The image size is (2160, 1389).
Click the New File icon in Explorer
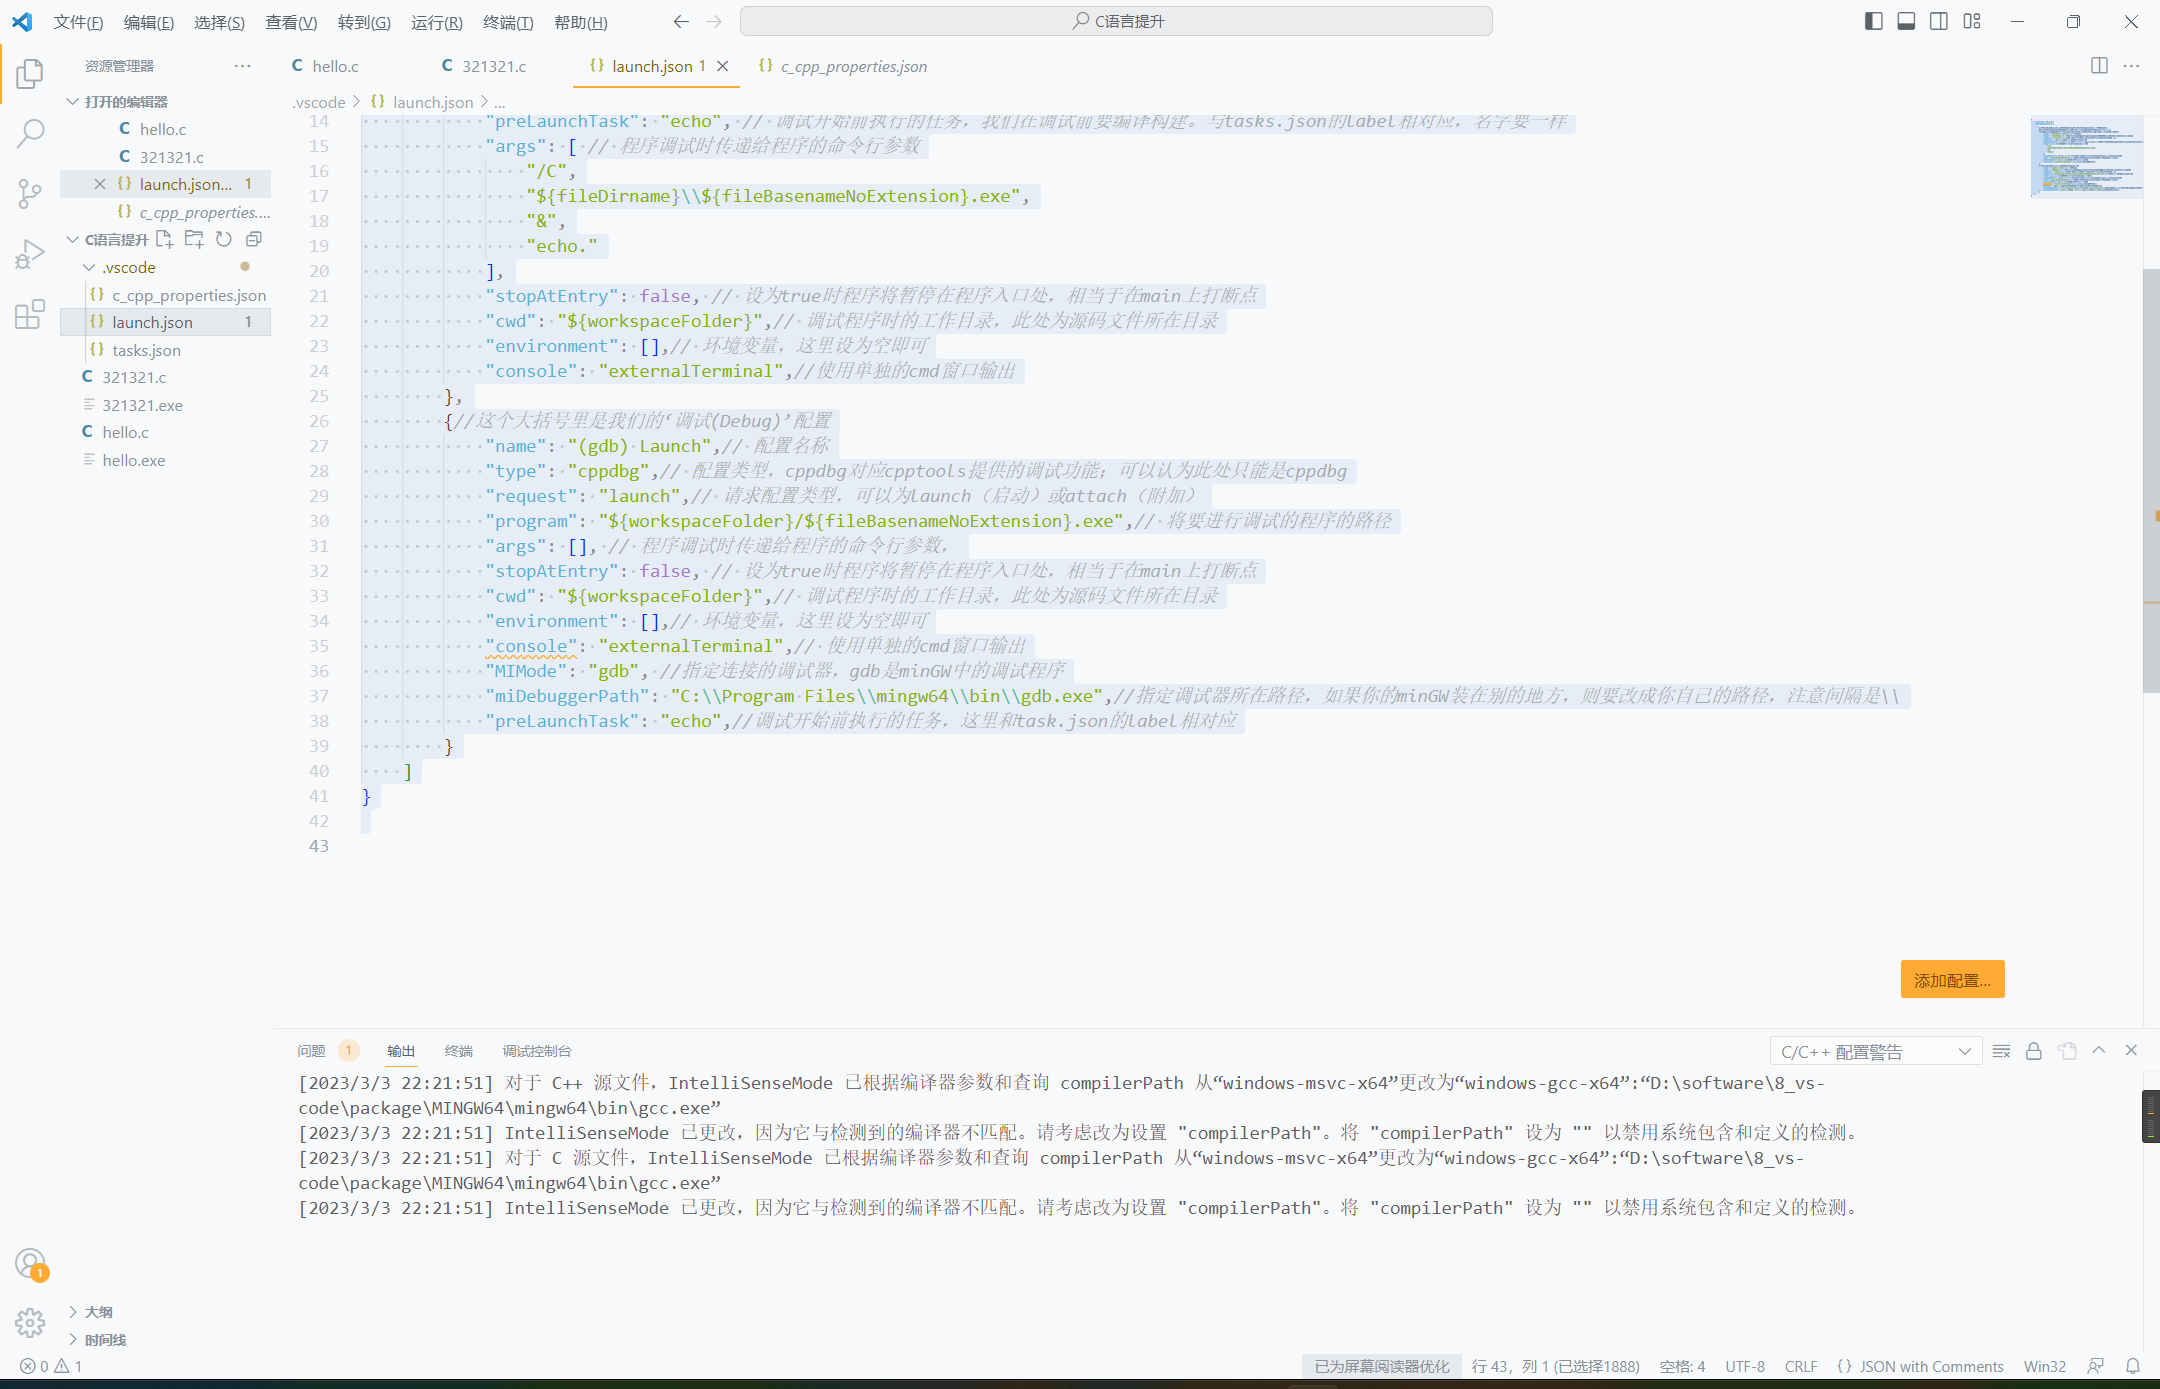[x=164, y=239]
